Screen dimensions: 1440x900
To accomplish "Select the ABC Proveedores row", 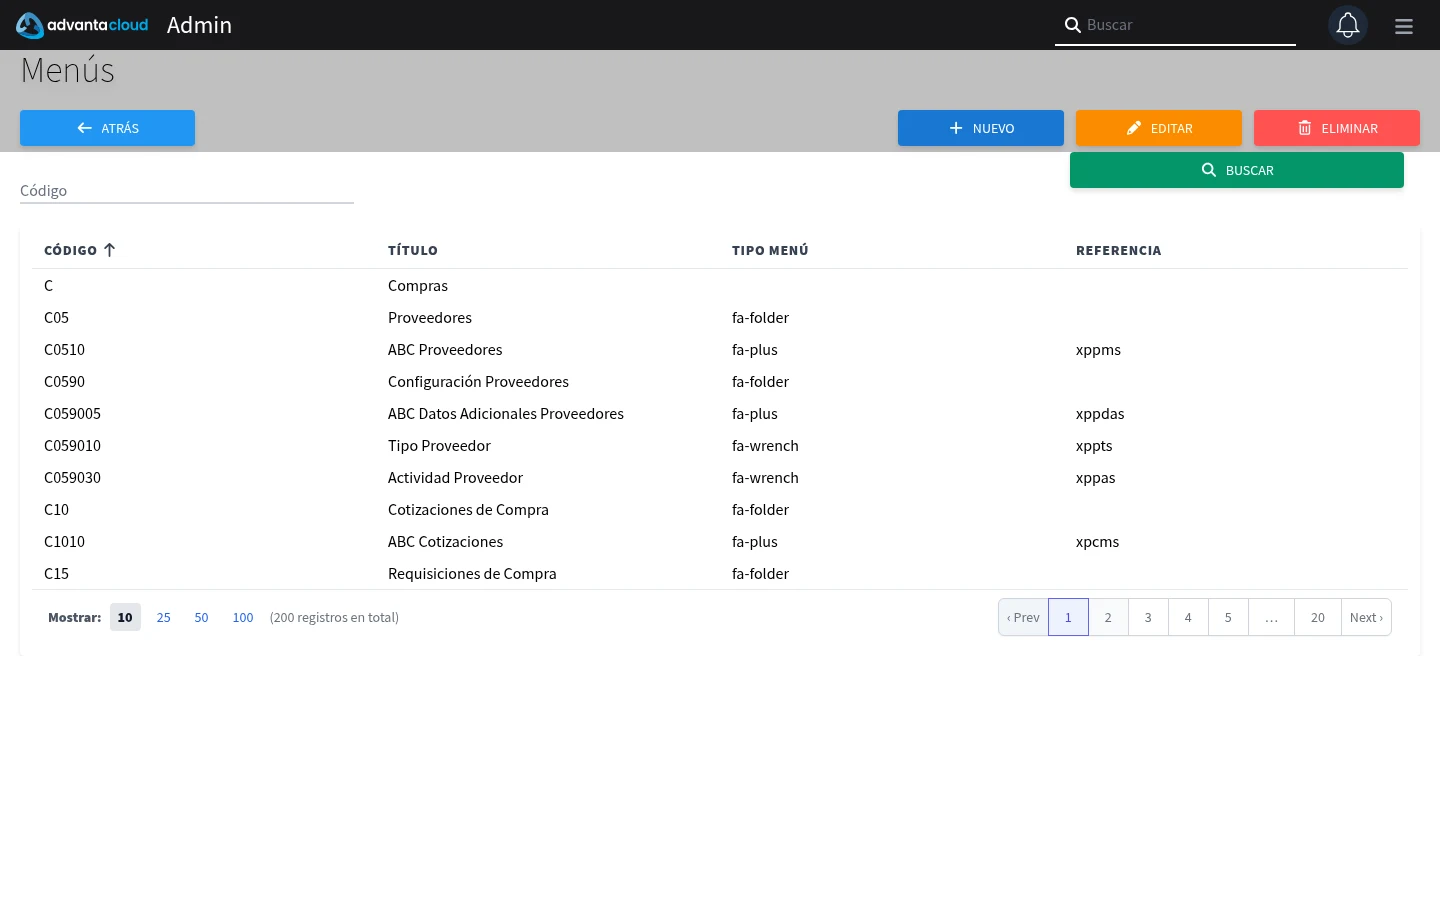I will (720, 349).
